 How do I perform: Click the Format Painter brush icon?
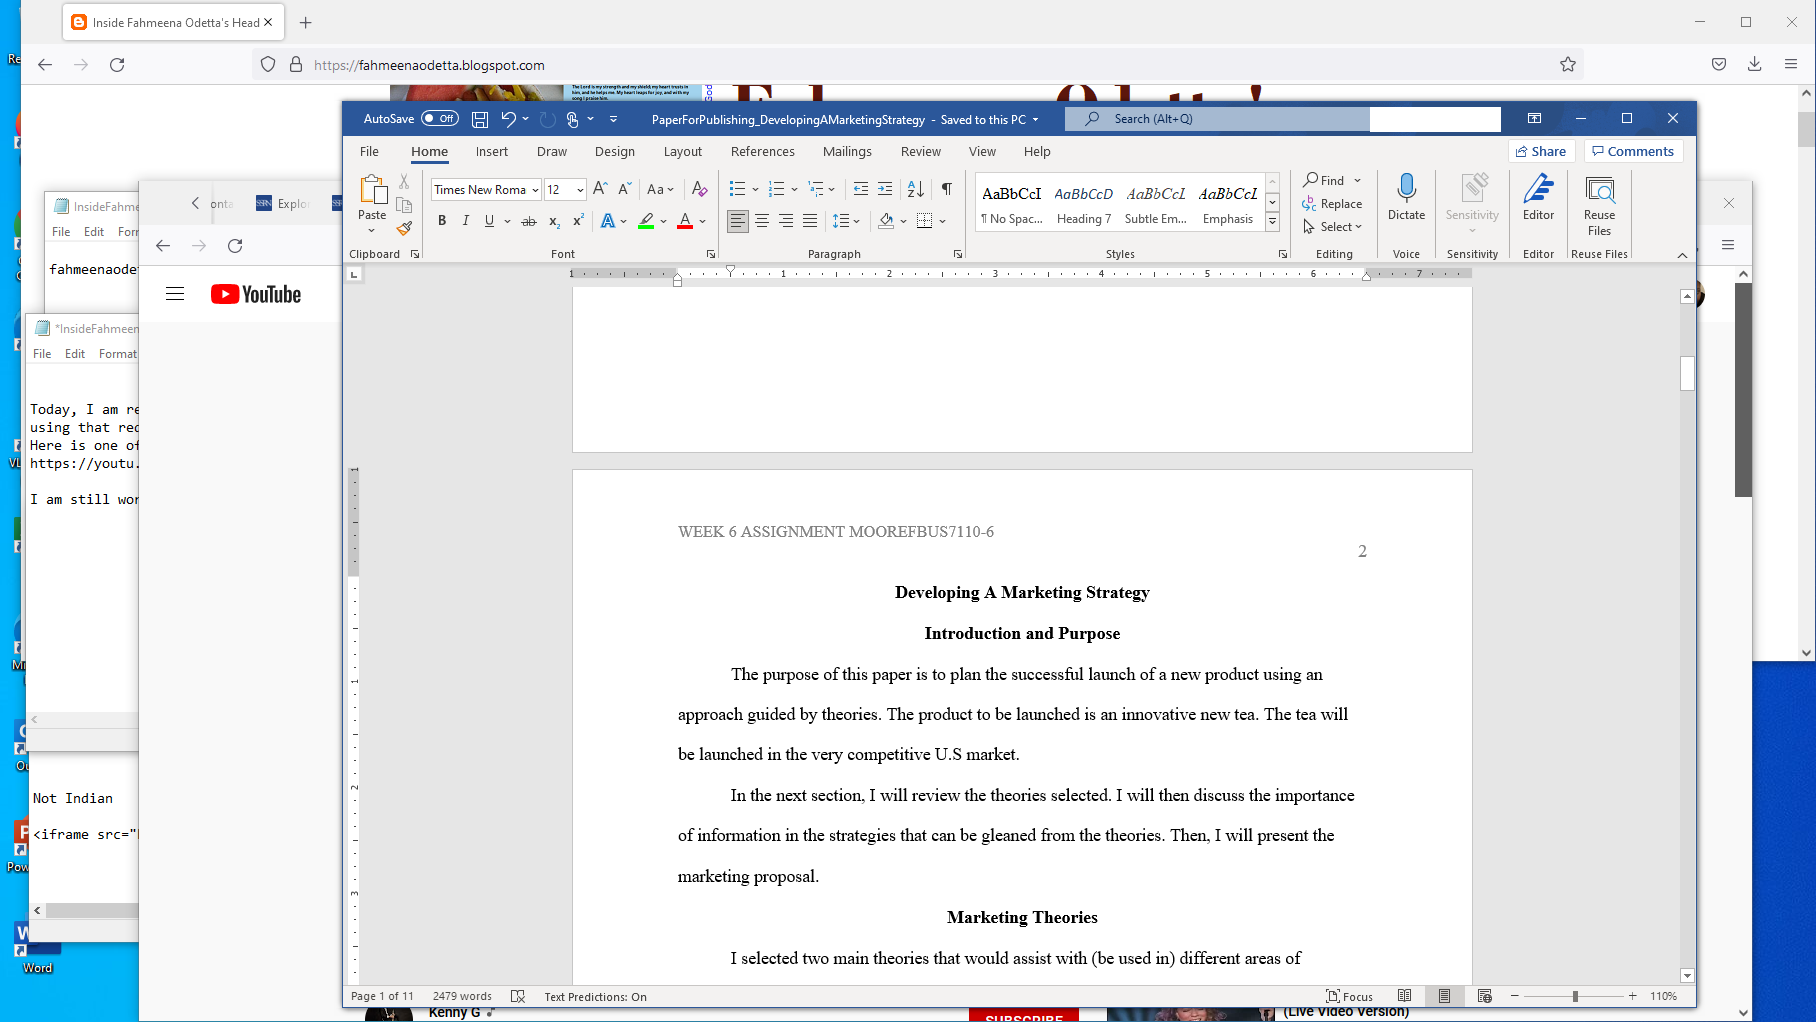tap(404, 228)
